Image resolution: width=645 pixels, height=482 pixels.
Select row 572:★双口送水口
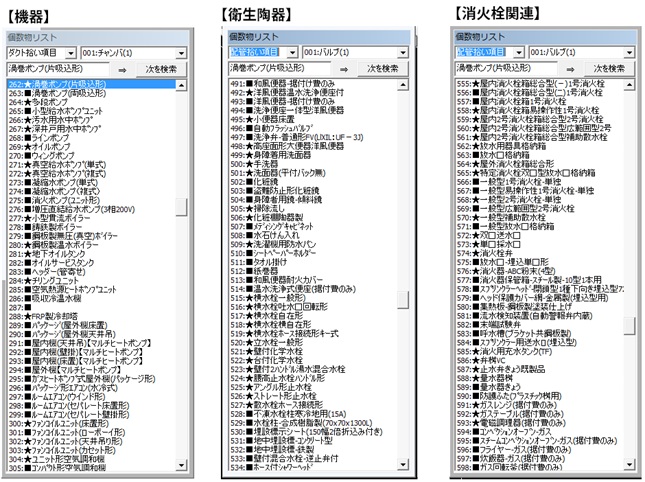(539, 235)
